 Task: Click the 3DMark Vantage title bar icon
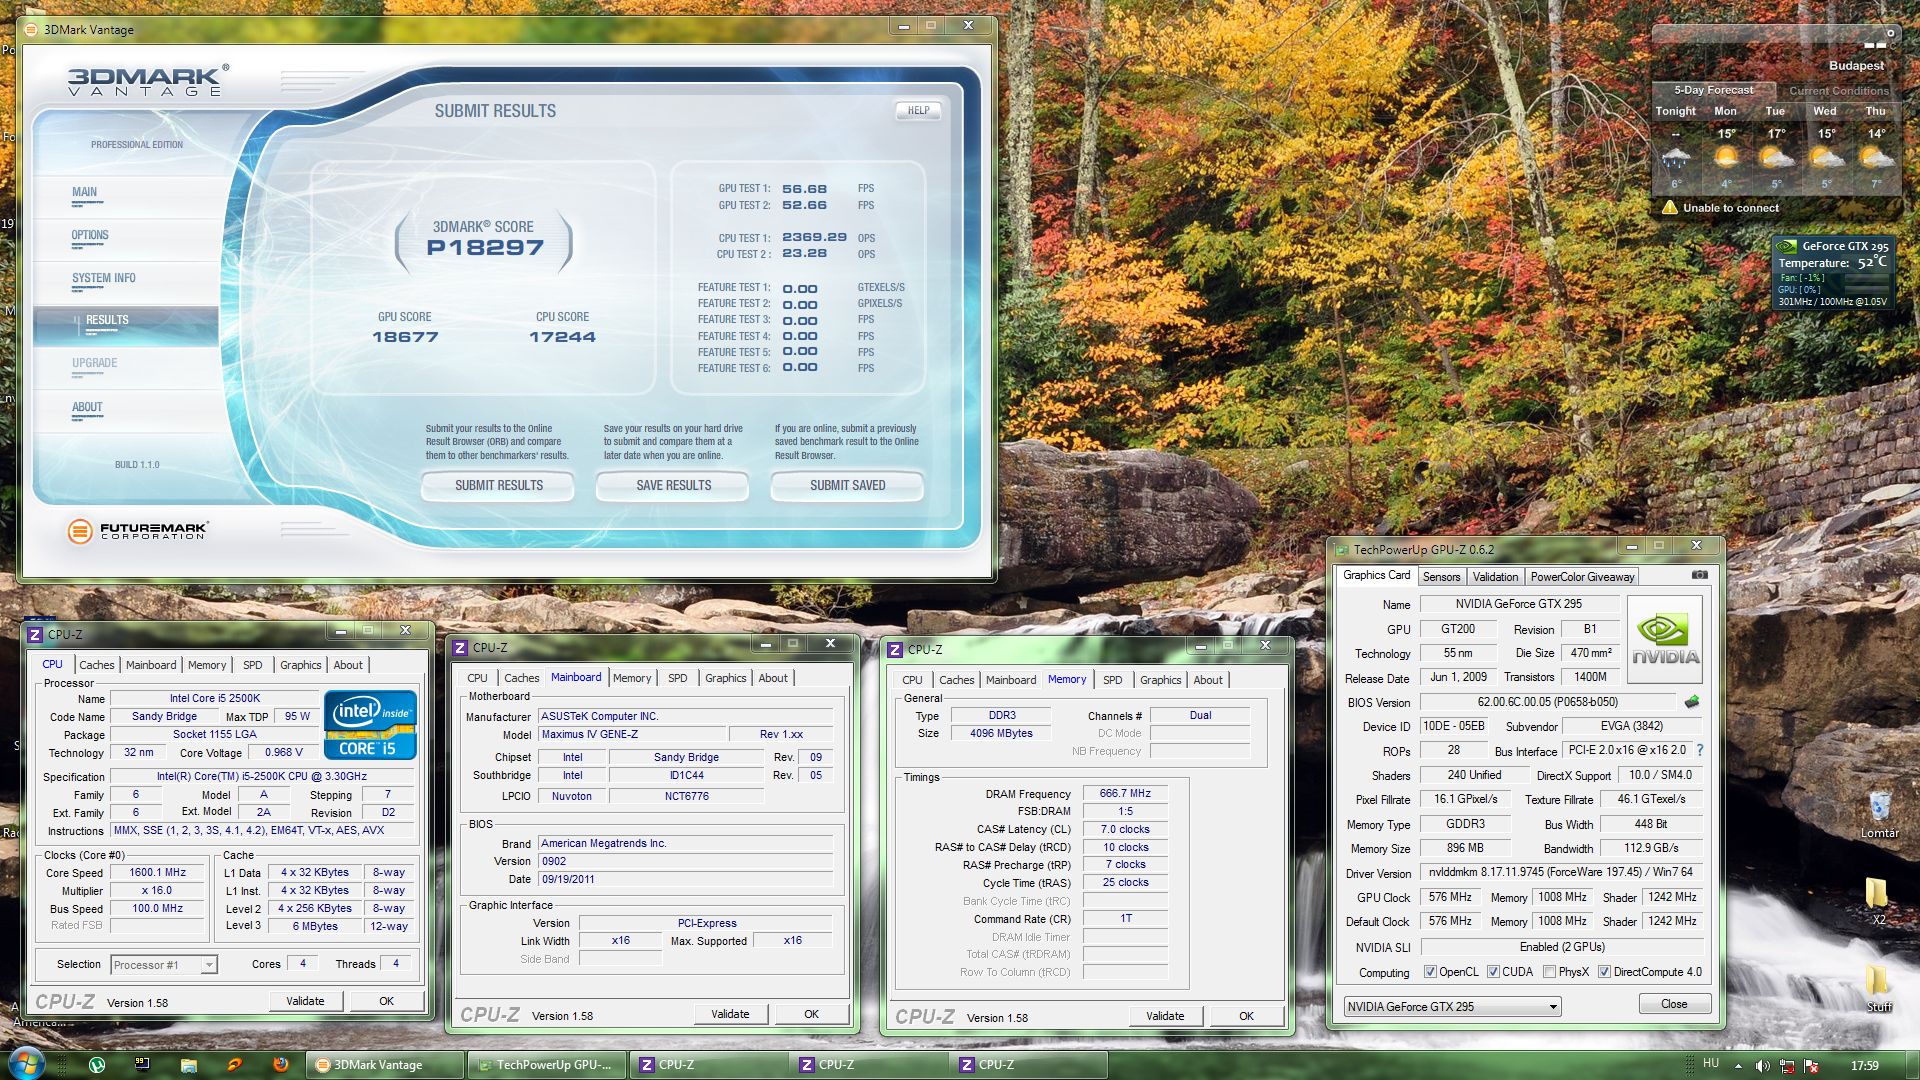(x=30, y=30)
